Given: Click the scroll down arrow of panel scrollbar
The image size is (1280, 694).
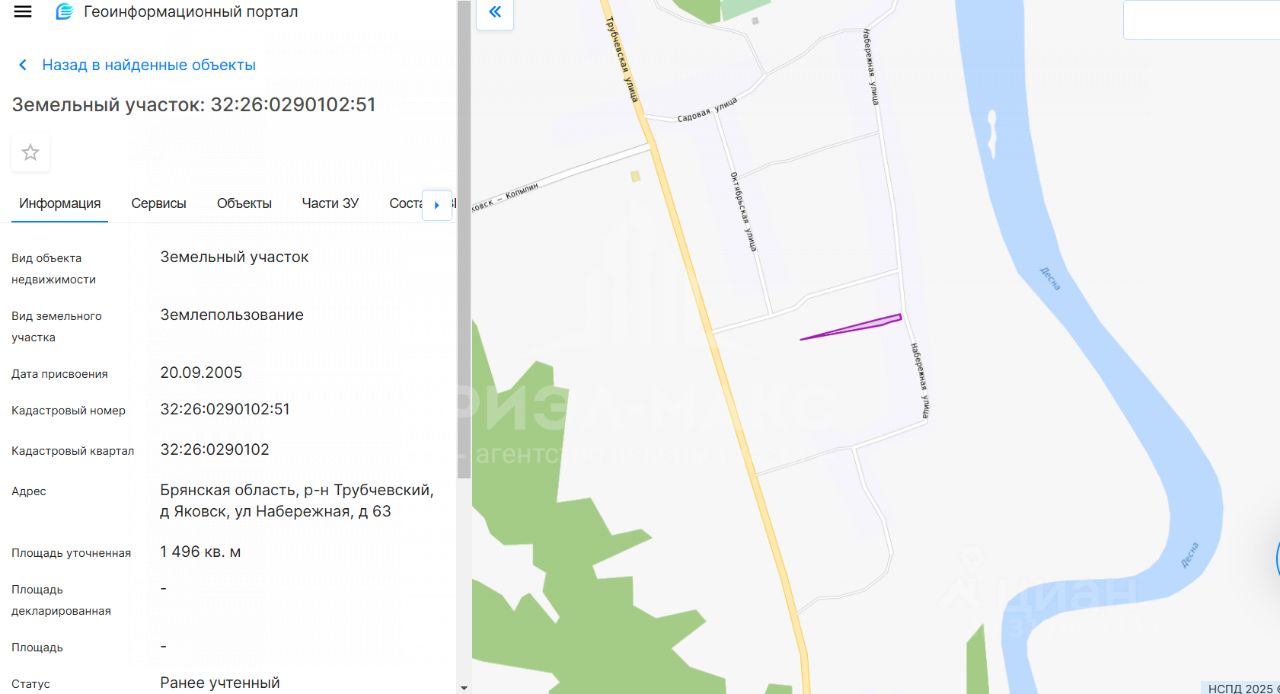Looking at the screenshot, I should (463, 687).
